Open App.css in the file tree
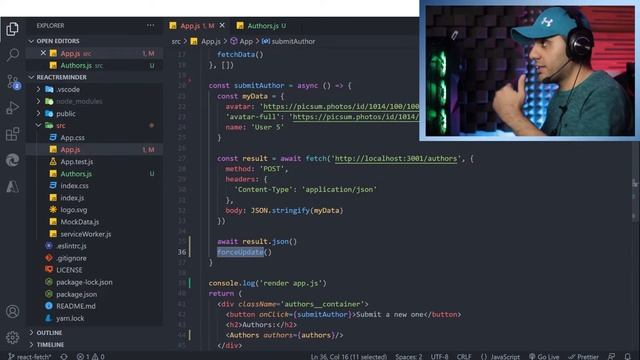Image resolution: width=640 pixels, height=360 pixels. tap(72, 138)
